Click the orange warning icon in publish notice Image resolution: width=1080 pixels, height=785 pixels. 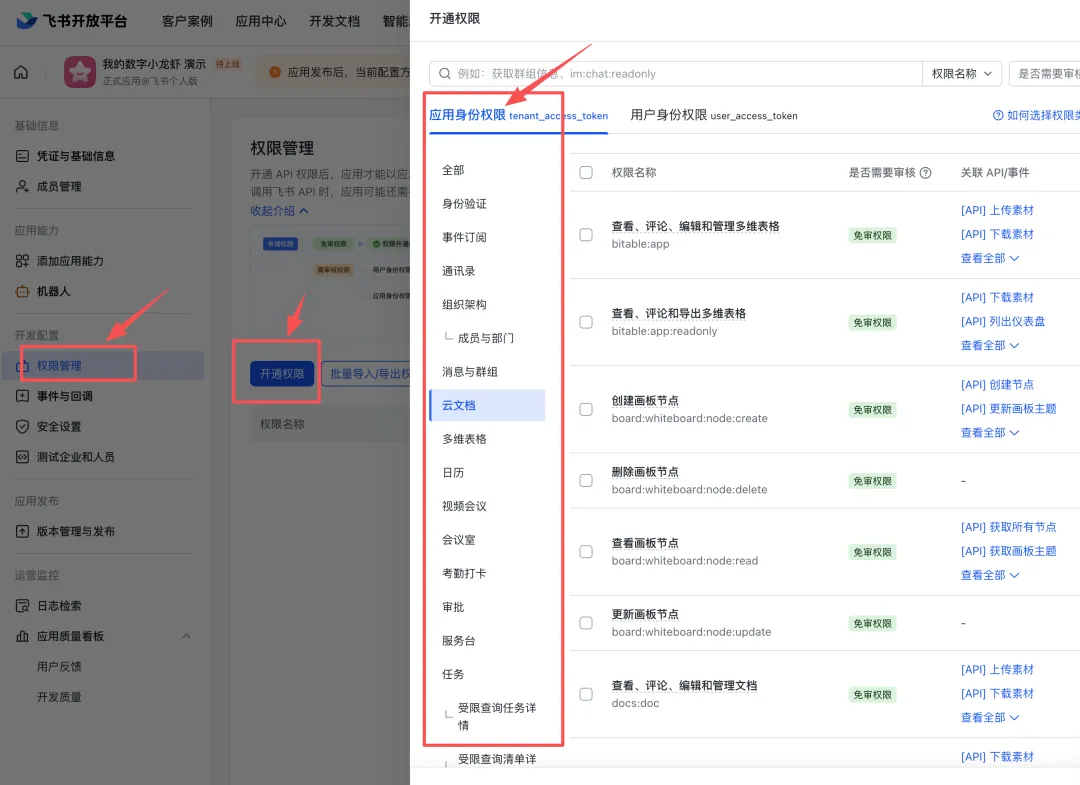pos(275,72)
